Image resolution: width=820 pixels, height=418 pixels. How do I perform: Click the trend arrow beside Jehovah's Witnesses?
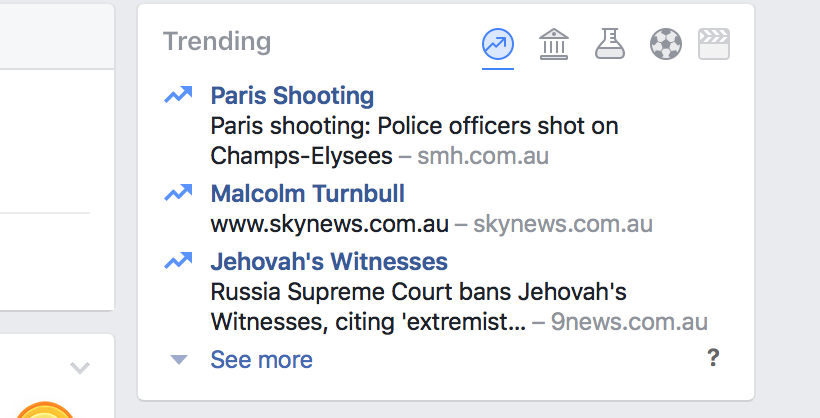point(179,262)
